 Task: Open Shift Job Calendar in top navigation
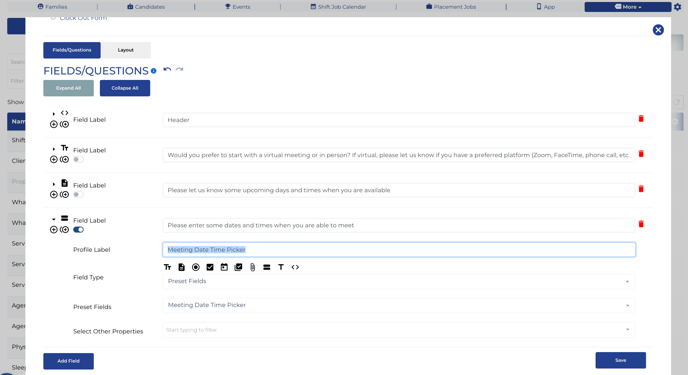pos(338,7)
